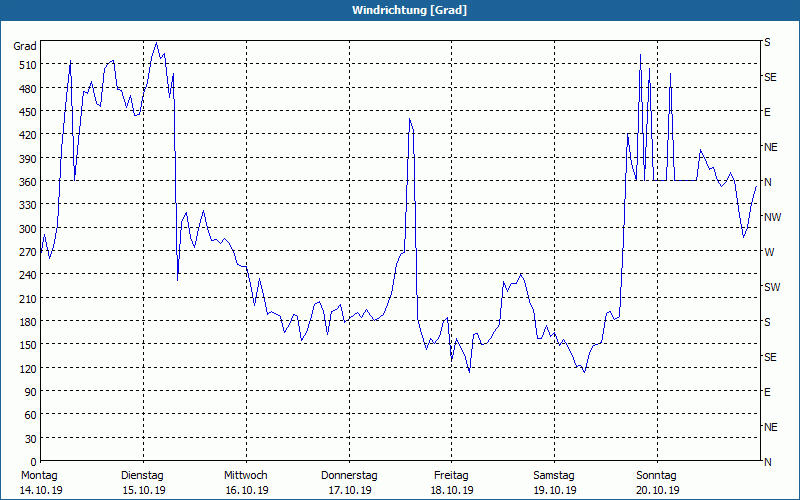
Task: Select the Samstag 19.10.19 date label
Action: pyautogui.click(x=554, y=482)
